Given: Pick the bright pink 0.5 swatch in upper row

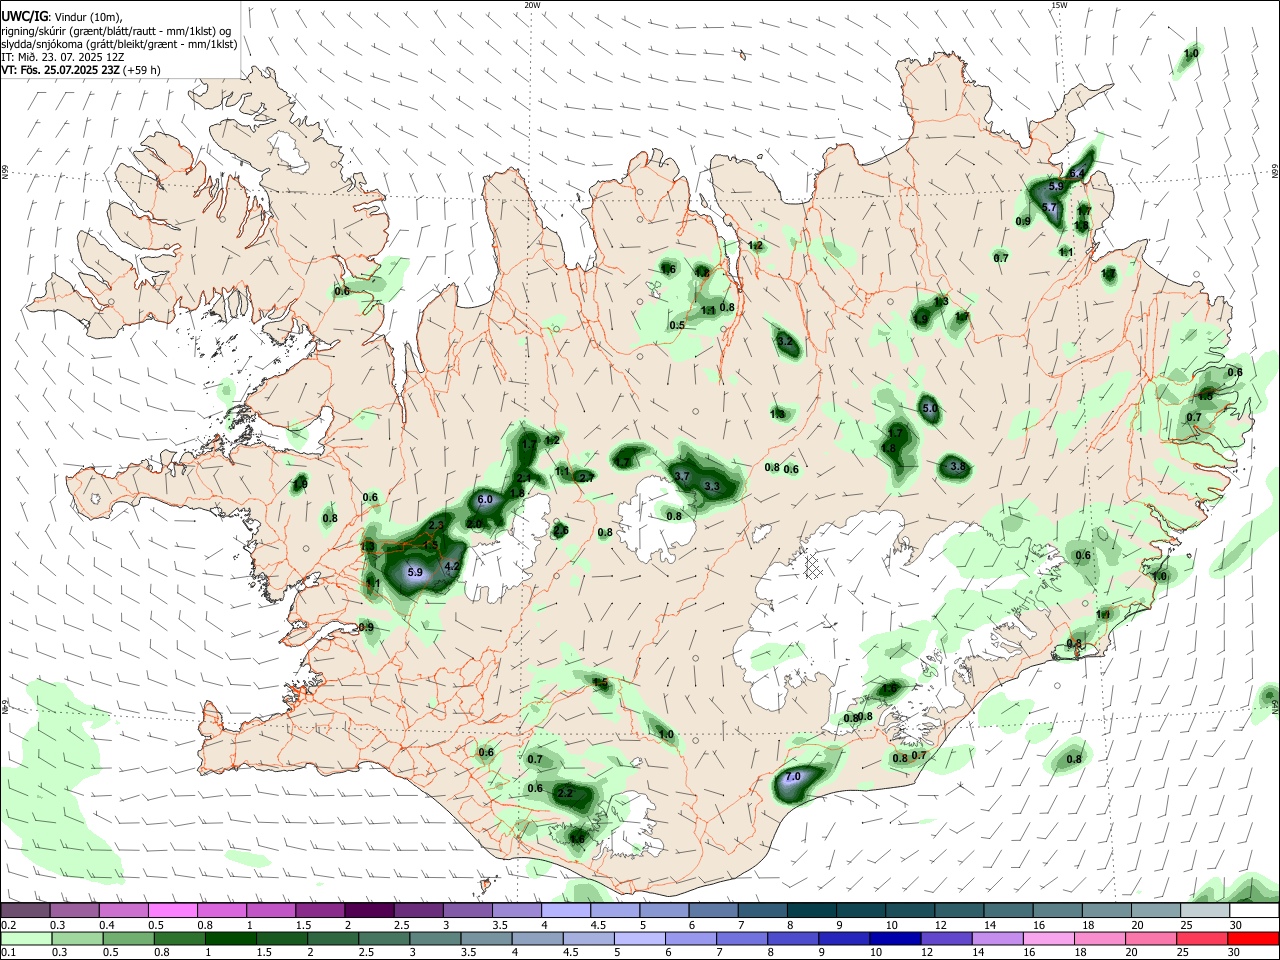Looking at the screenshot, I should click(x=172, y=911).
